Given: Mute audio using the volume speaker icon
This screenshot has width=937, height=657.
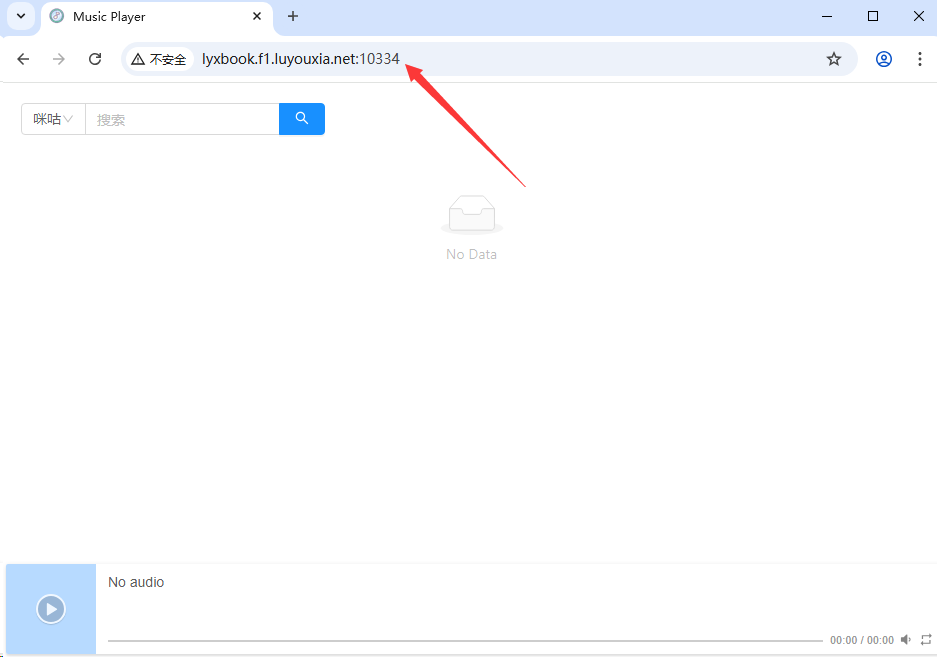Looking at the screenshot, I should (x=906, y=640).
